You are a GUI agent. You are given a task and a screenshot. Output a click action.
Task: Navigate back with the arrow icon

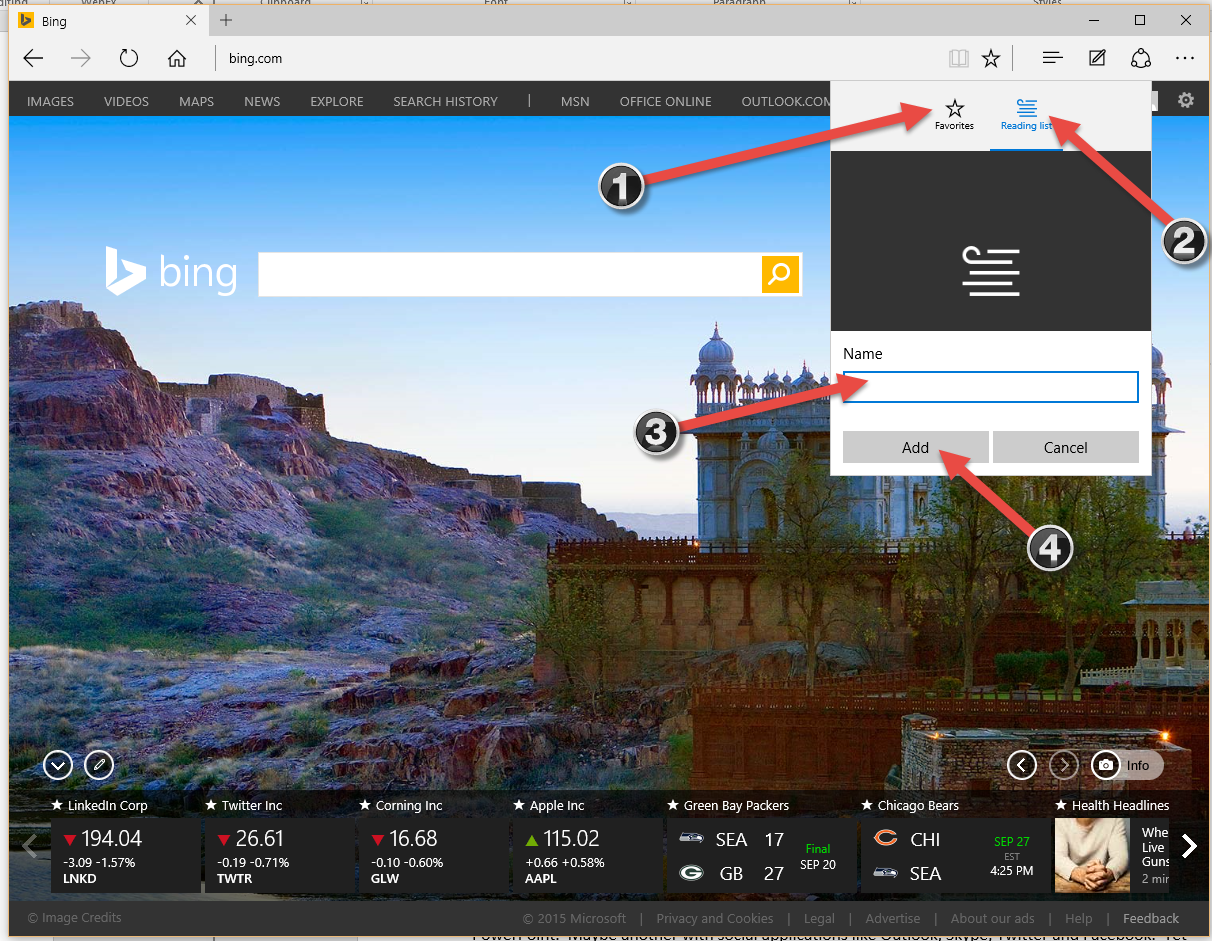pyautogui.click(x=33, y=58)
